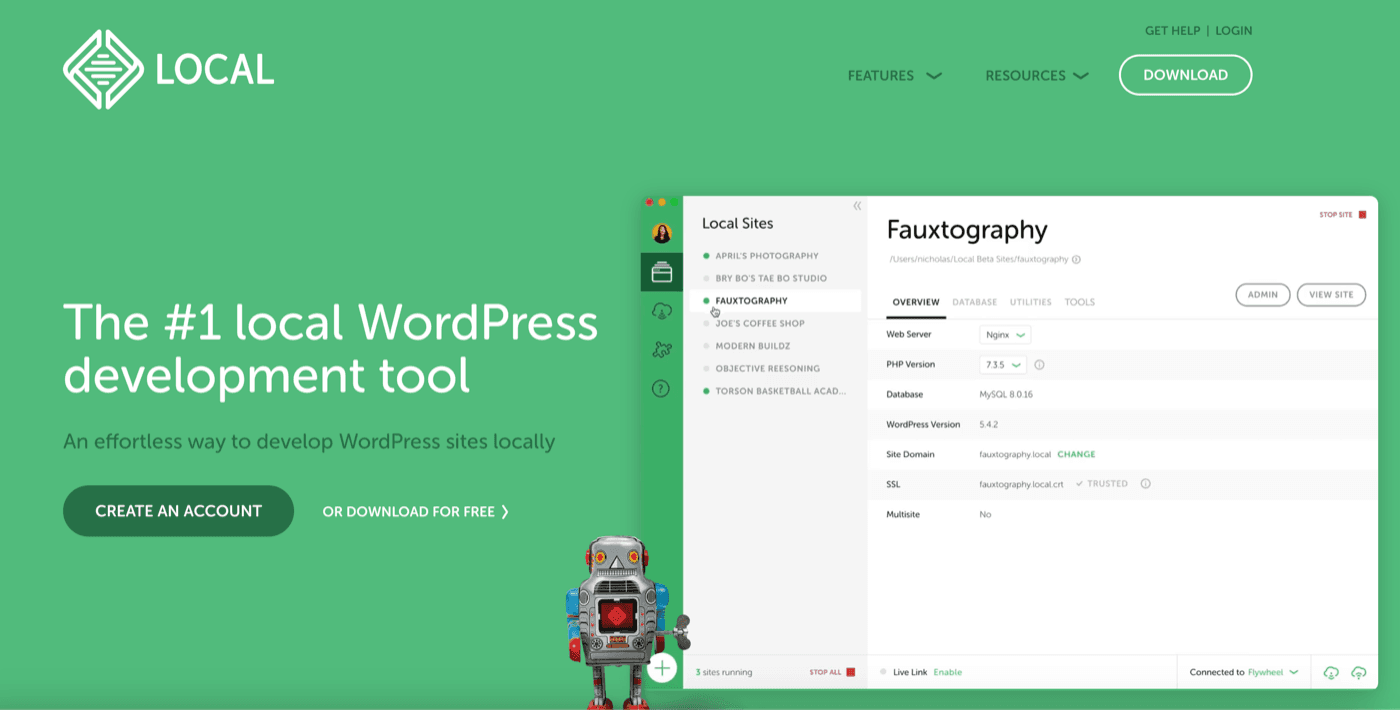This screenshot has width=1400, height=710.
Task: Click the pull from Flywheel cloud download icon
Action: pyautogui.click(x=1331, y=673)
